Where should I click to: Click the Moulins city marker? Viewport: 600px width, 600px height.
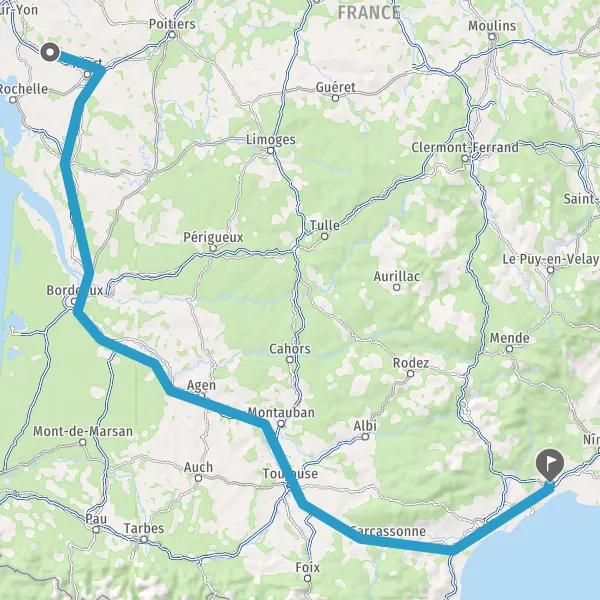coord(492,37)
